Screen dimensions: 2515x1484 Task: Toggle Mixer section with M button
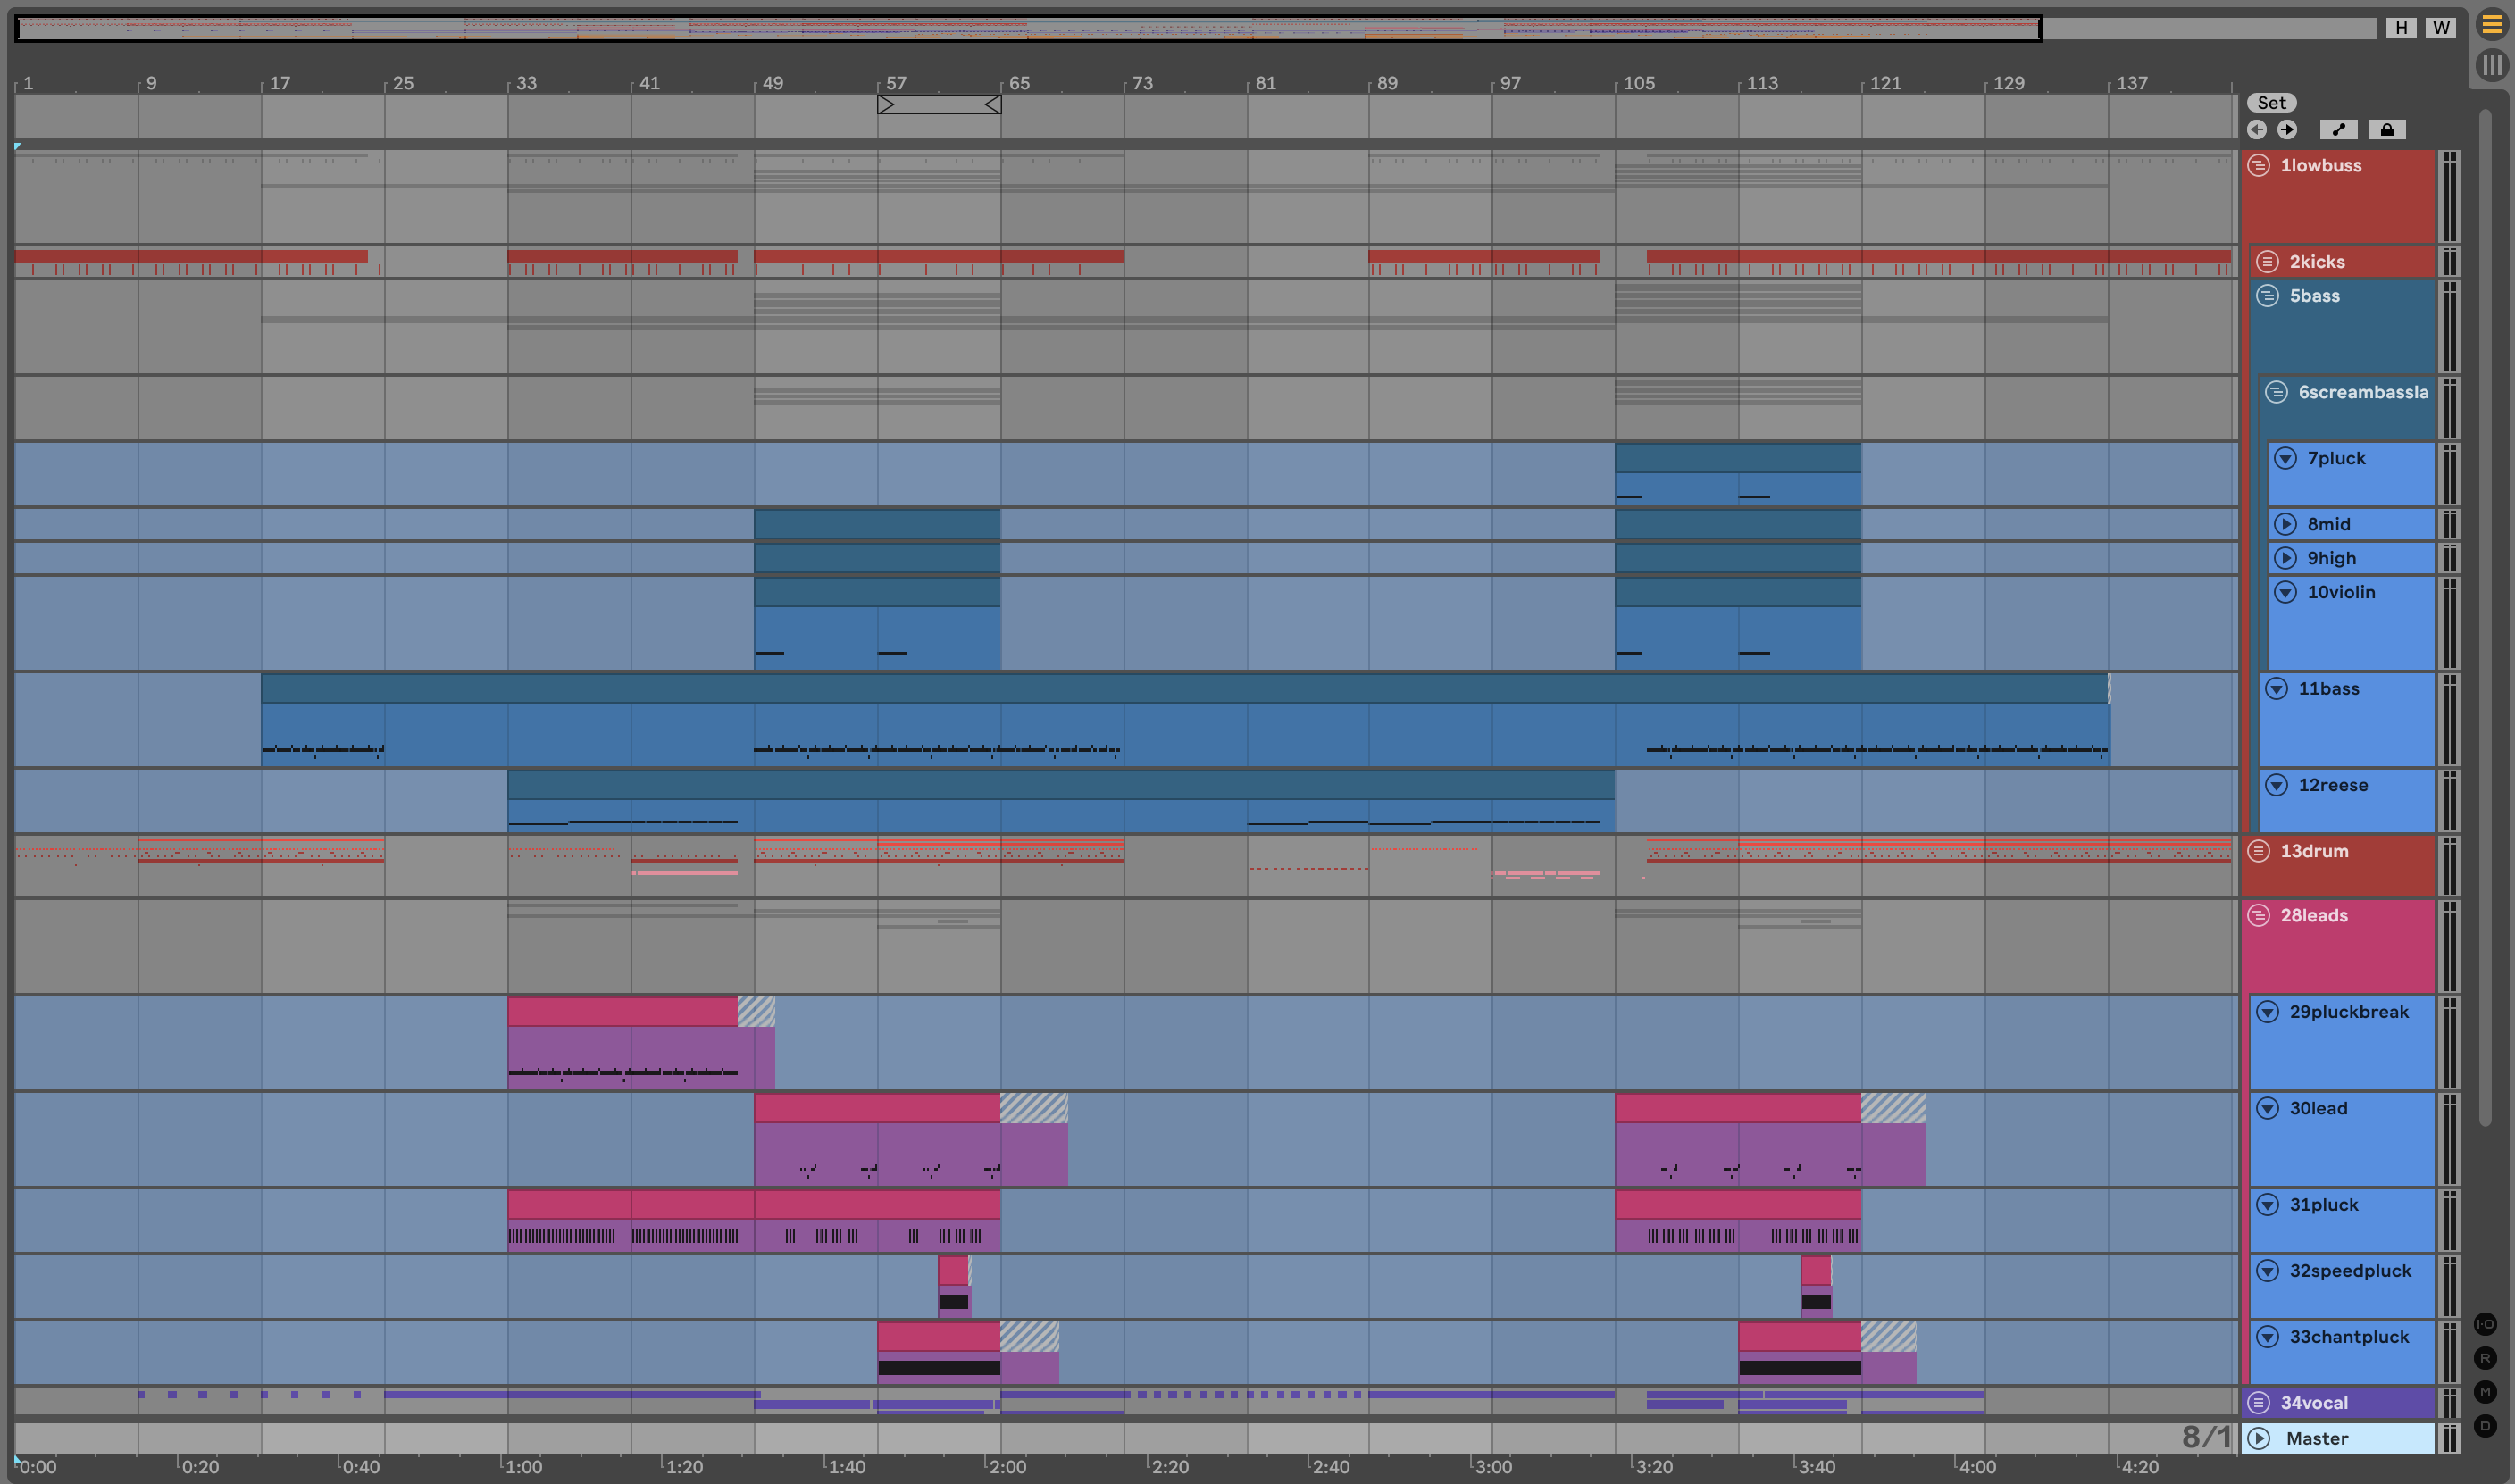pos(2485,1392)
